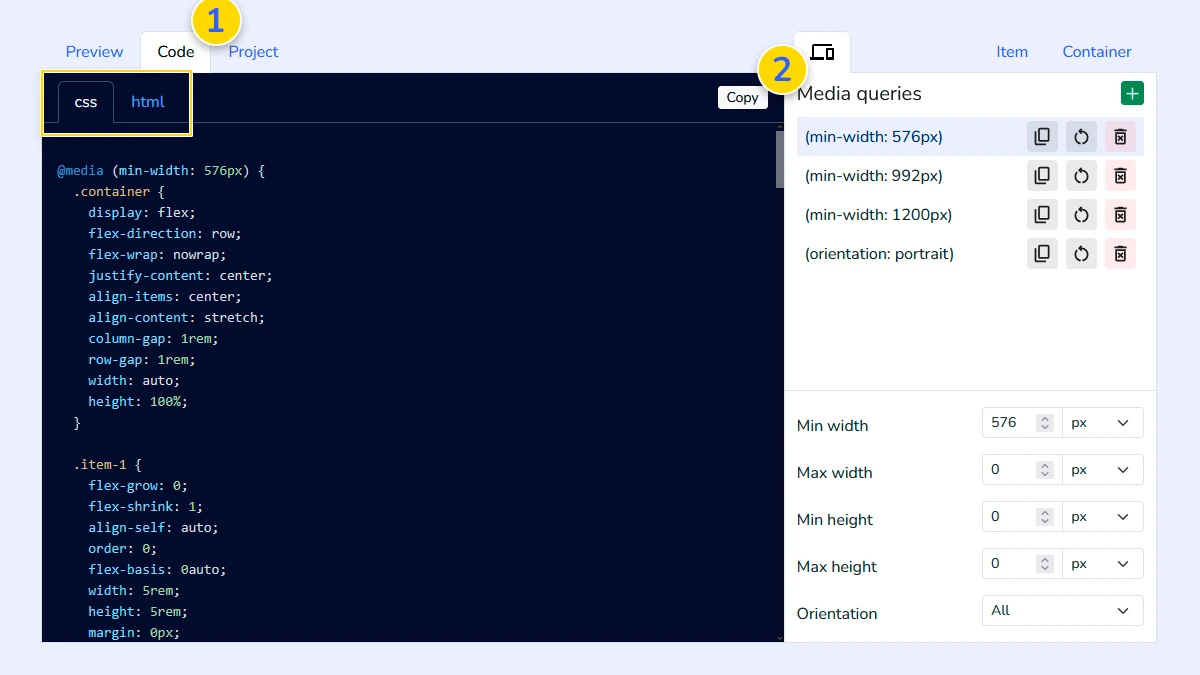Open the Max height unit dropdown

pyautogui.click(x=1103, y=563)
